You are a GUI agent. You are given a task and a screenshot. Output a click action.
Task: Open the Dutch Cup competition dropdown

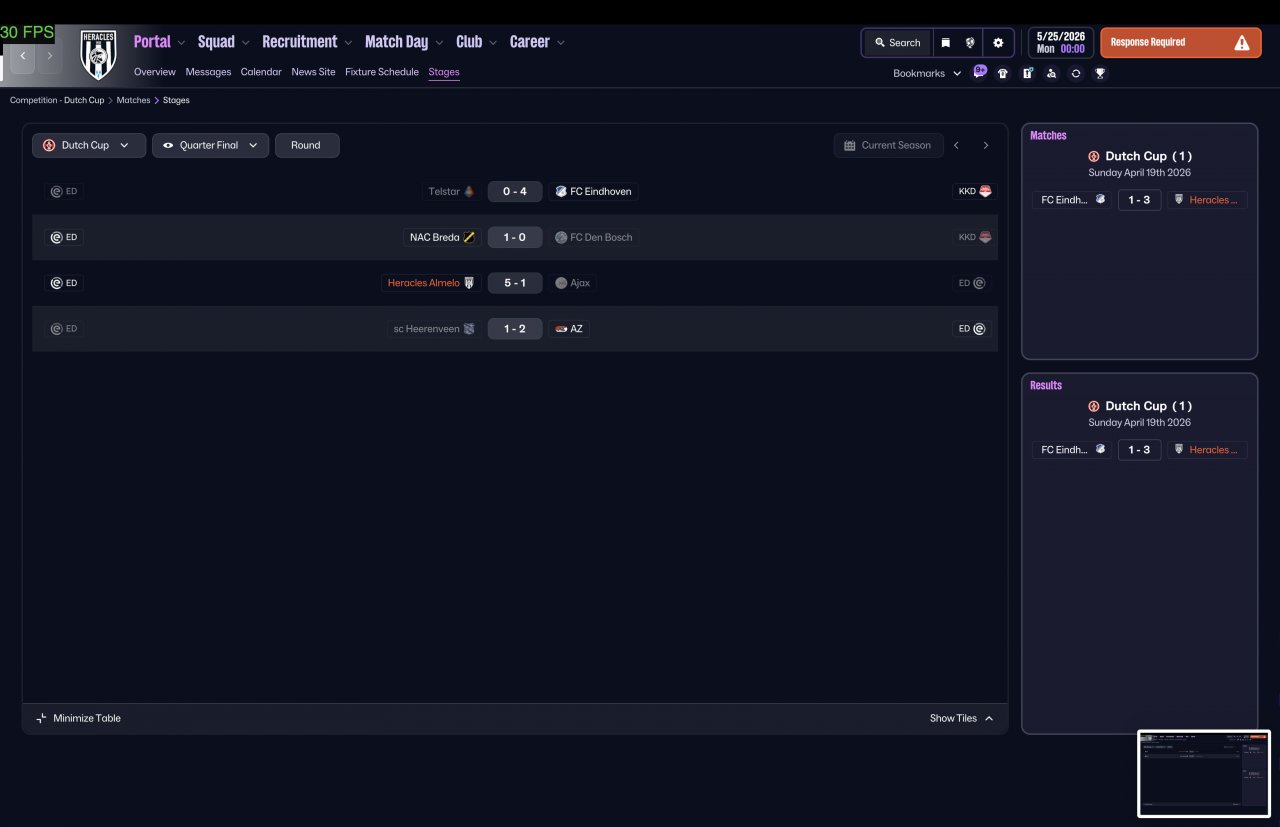(89, 145)
